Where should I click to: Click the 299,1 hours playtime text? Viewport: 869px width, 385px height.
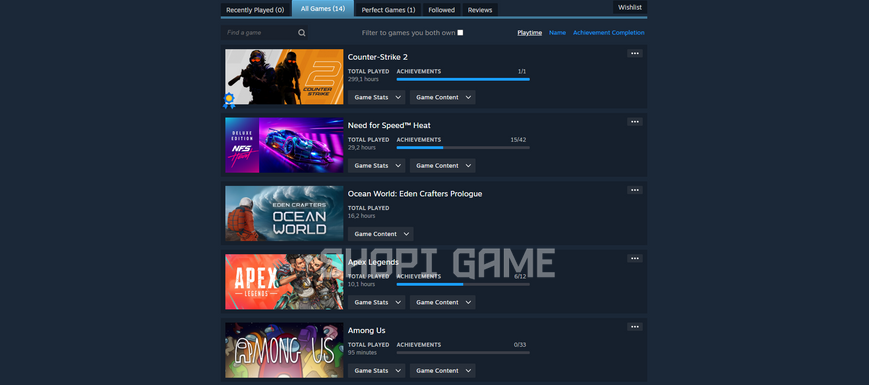click(x=363, y=79)
